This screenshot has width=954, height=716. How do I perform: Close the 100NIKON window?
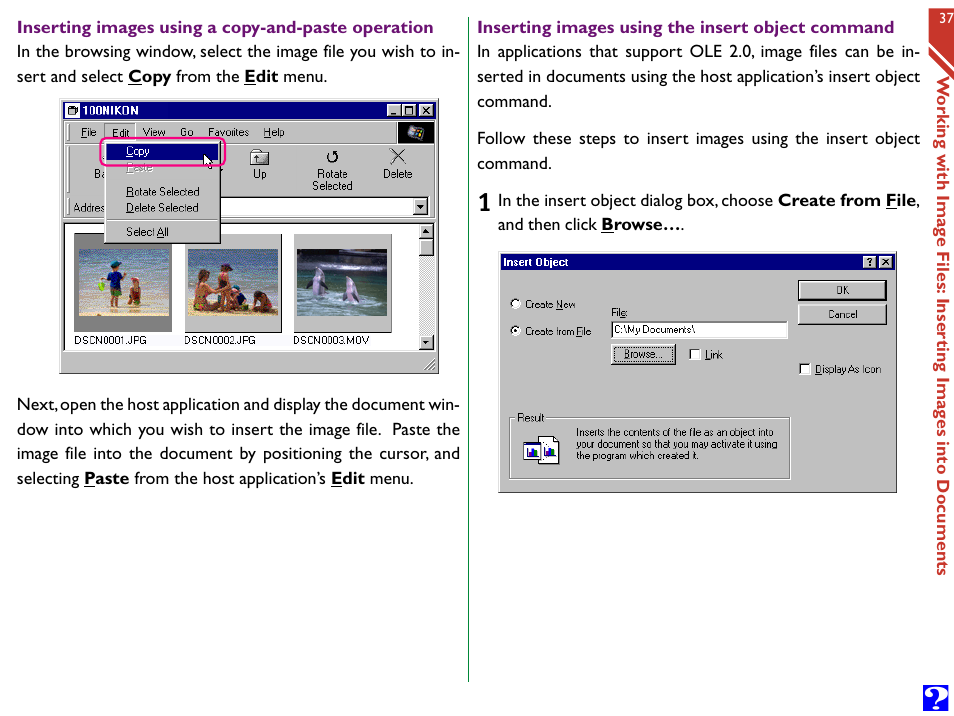coord(427,110)
